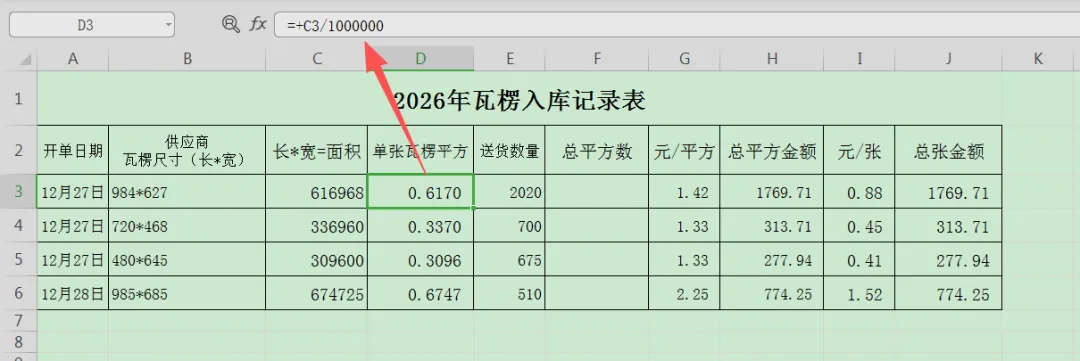Select cell containing 12月28日

[73, 293]
